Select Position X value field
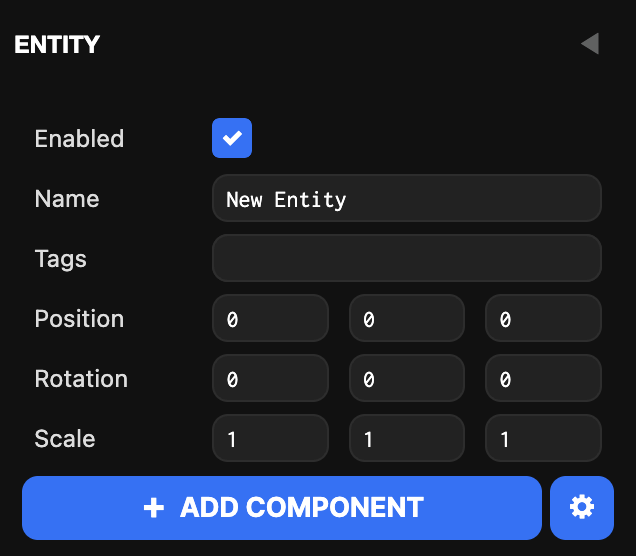 (x=271, y=318)
